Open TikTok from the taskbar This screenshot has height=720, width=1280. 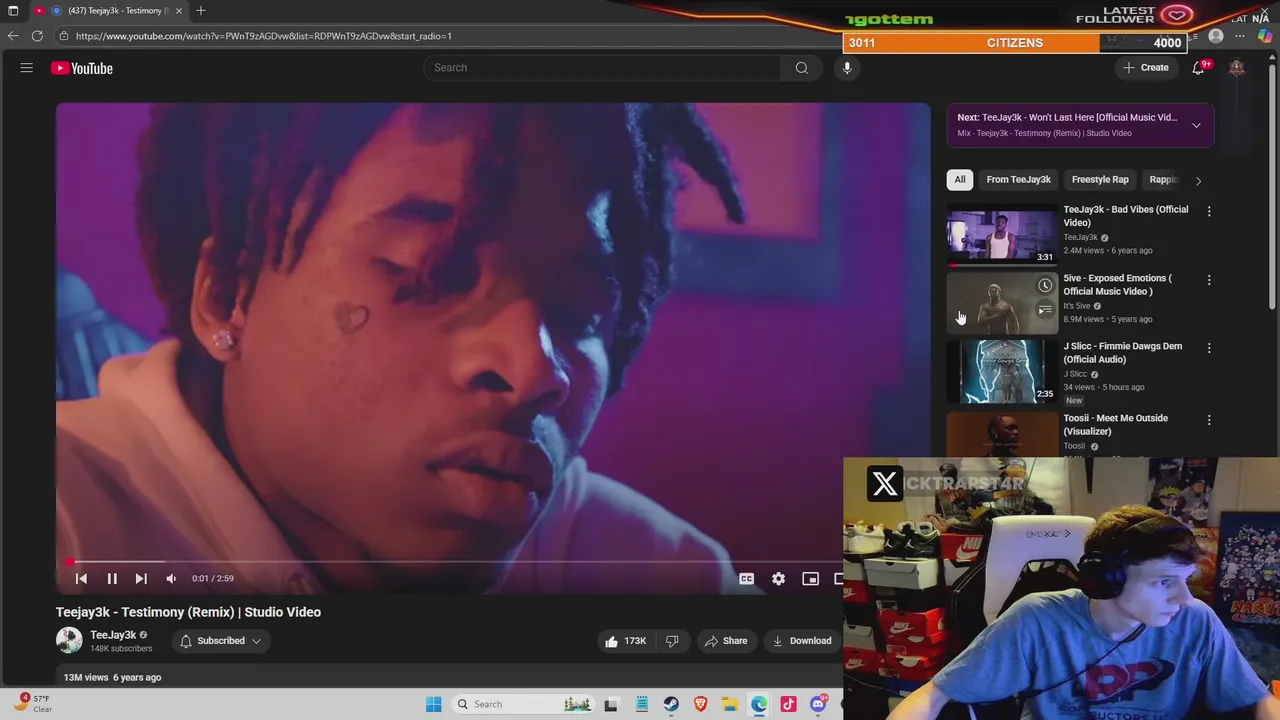point(789,704)
